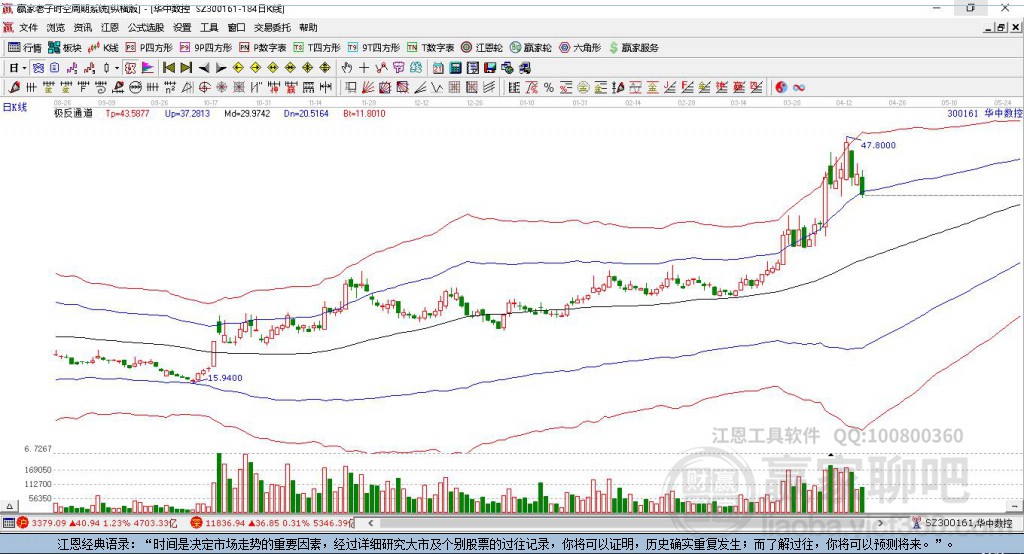Screen dimensions: 1024x554
Task: Open the 9T四方形 time square
Action: (x=374, y=48)
